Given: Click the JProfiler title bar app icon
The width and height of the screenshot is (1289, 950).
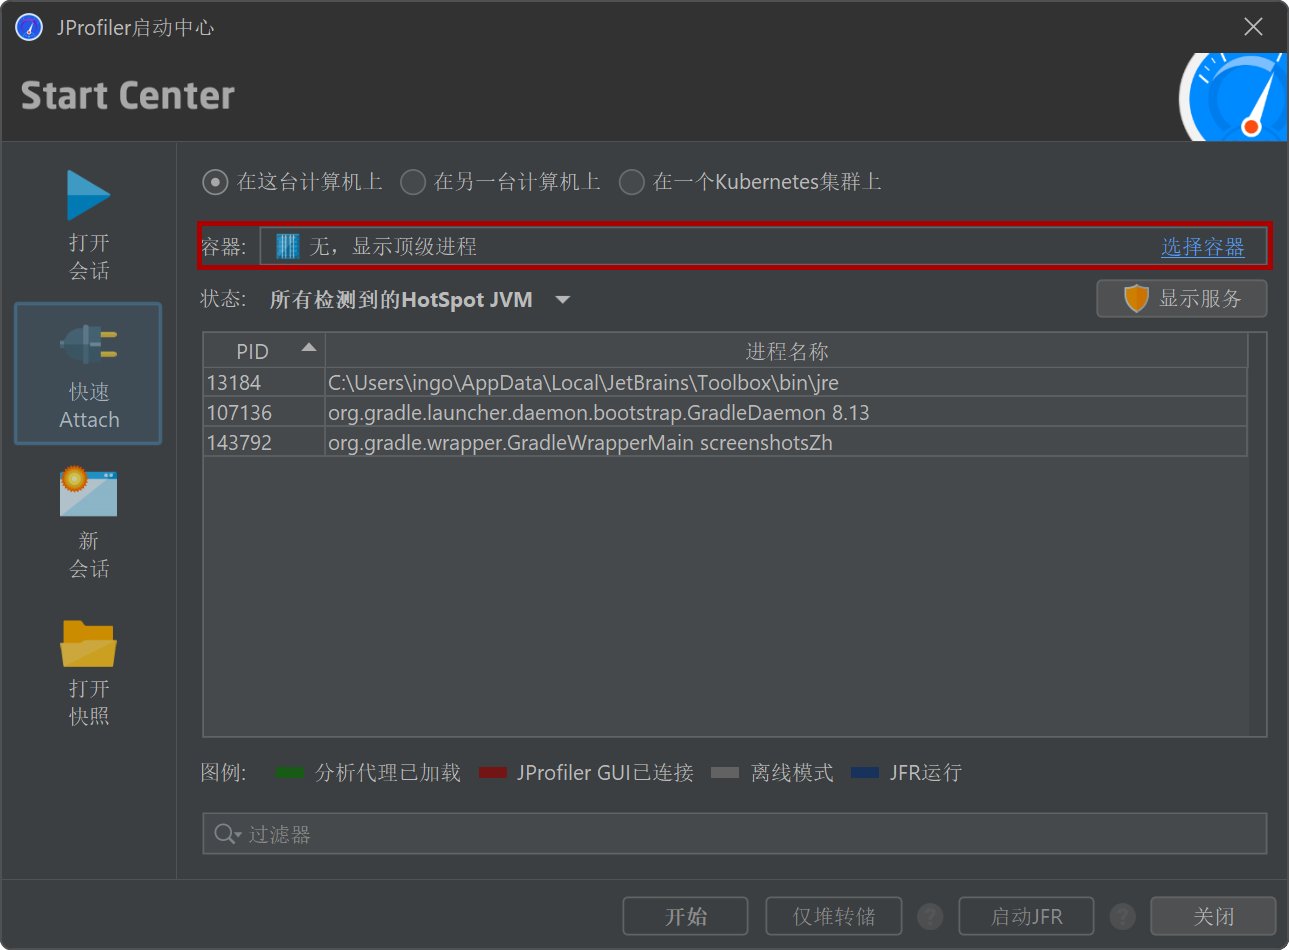Looking at the screenshot, I should pos(29,27).
